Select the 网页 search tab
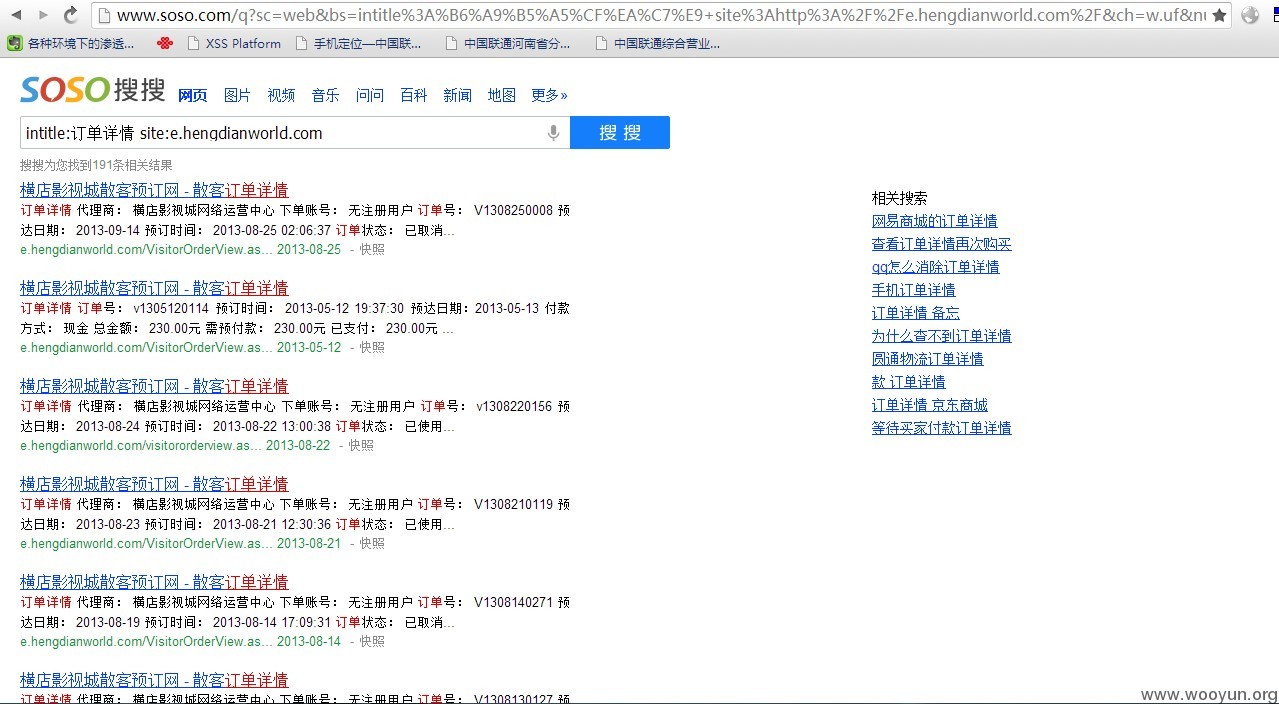1279x704 pixels. point(192,95)
